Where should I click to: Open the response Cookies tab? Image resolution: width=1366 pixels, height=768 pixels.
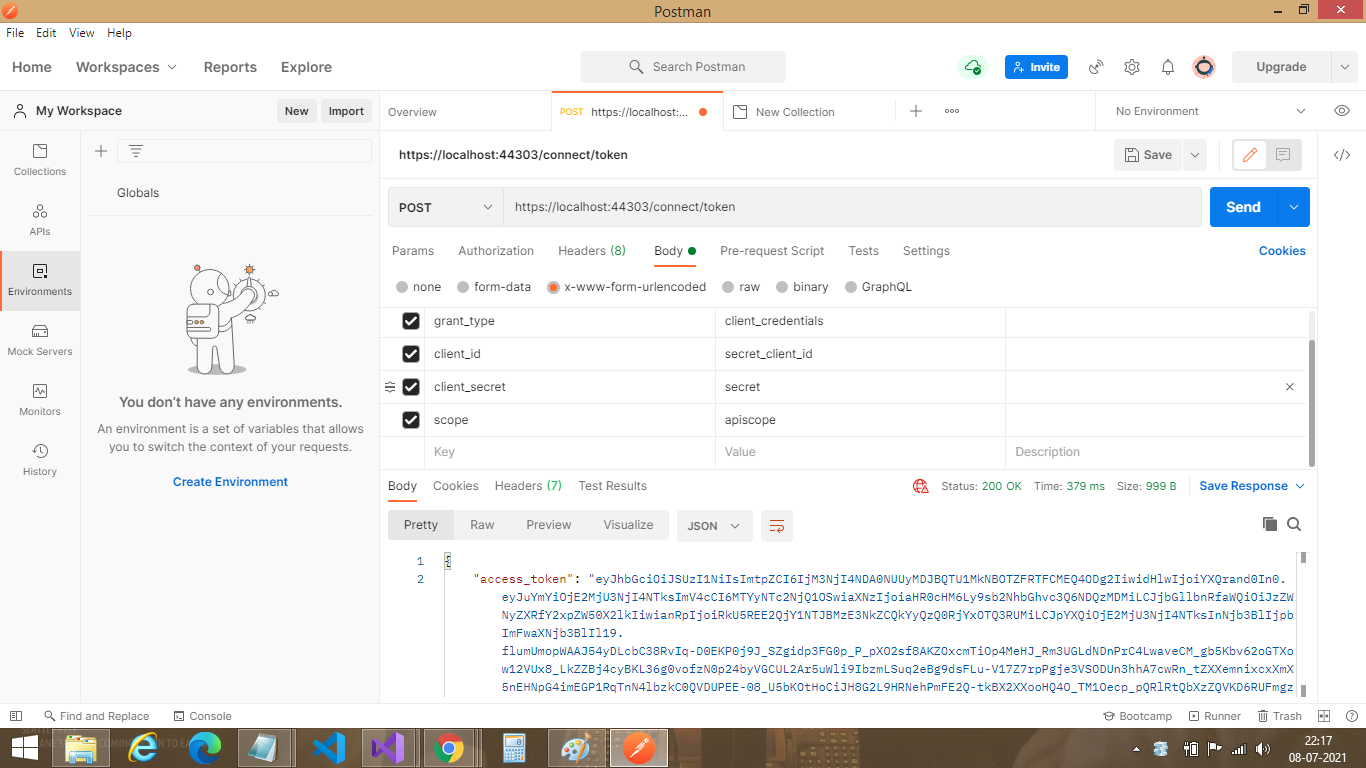click(x=456, y=486)
